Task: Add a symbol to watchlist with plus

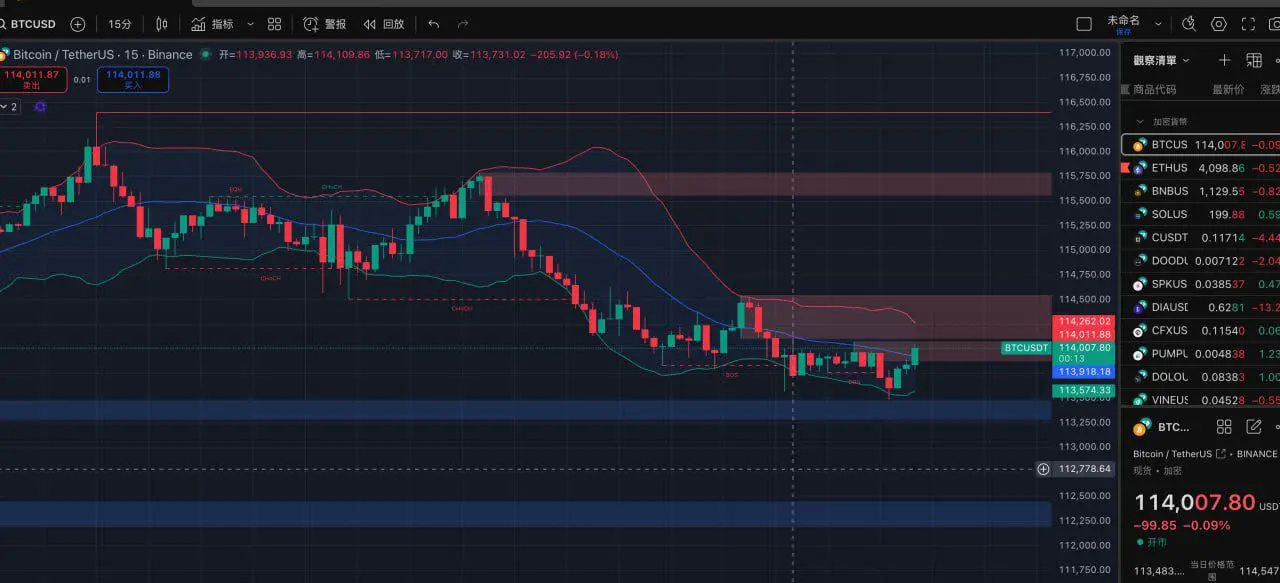Action: pos(1224,60)
